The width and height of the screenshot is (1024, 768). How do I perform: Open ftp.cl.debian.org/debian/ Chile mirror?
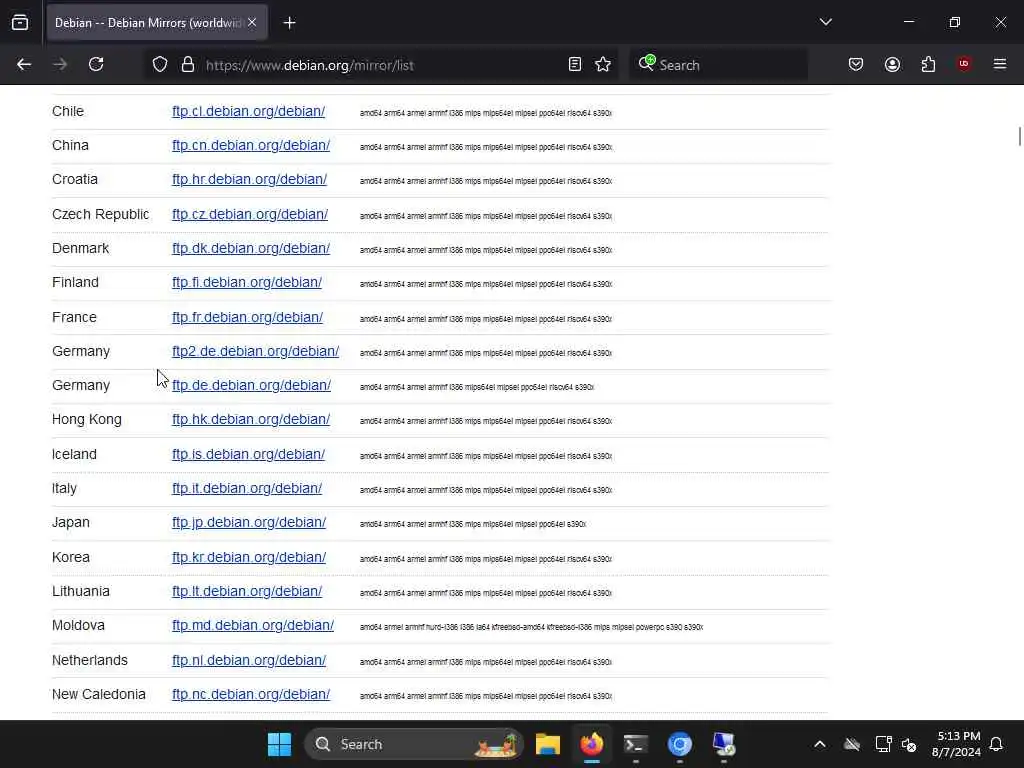(x=248, y=111)
